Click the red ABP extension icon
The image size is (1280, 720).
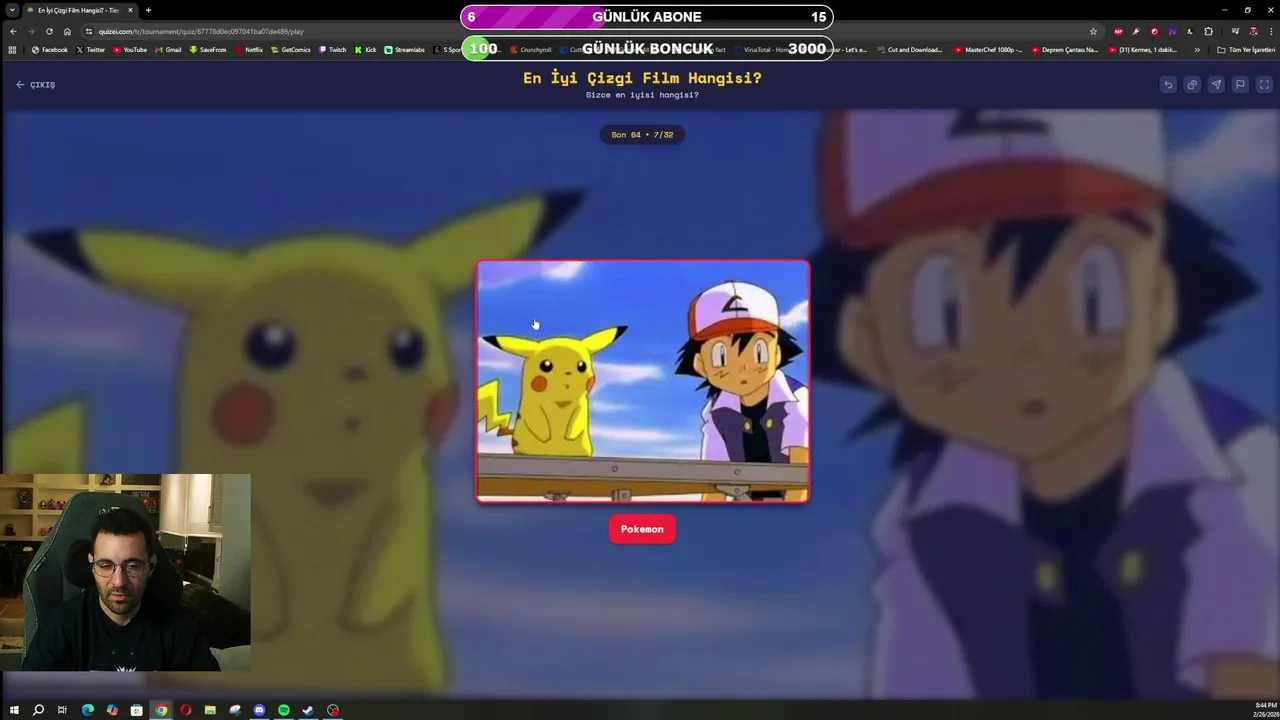[1118, 31]
